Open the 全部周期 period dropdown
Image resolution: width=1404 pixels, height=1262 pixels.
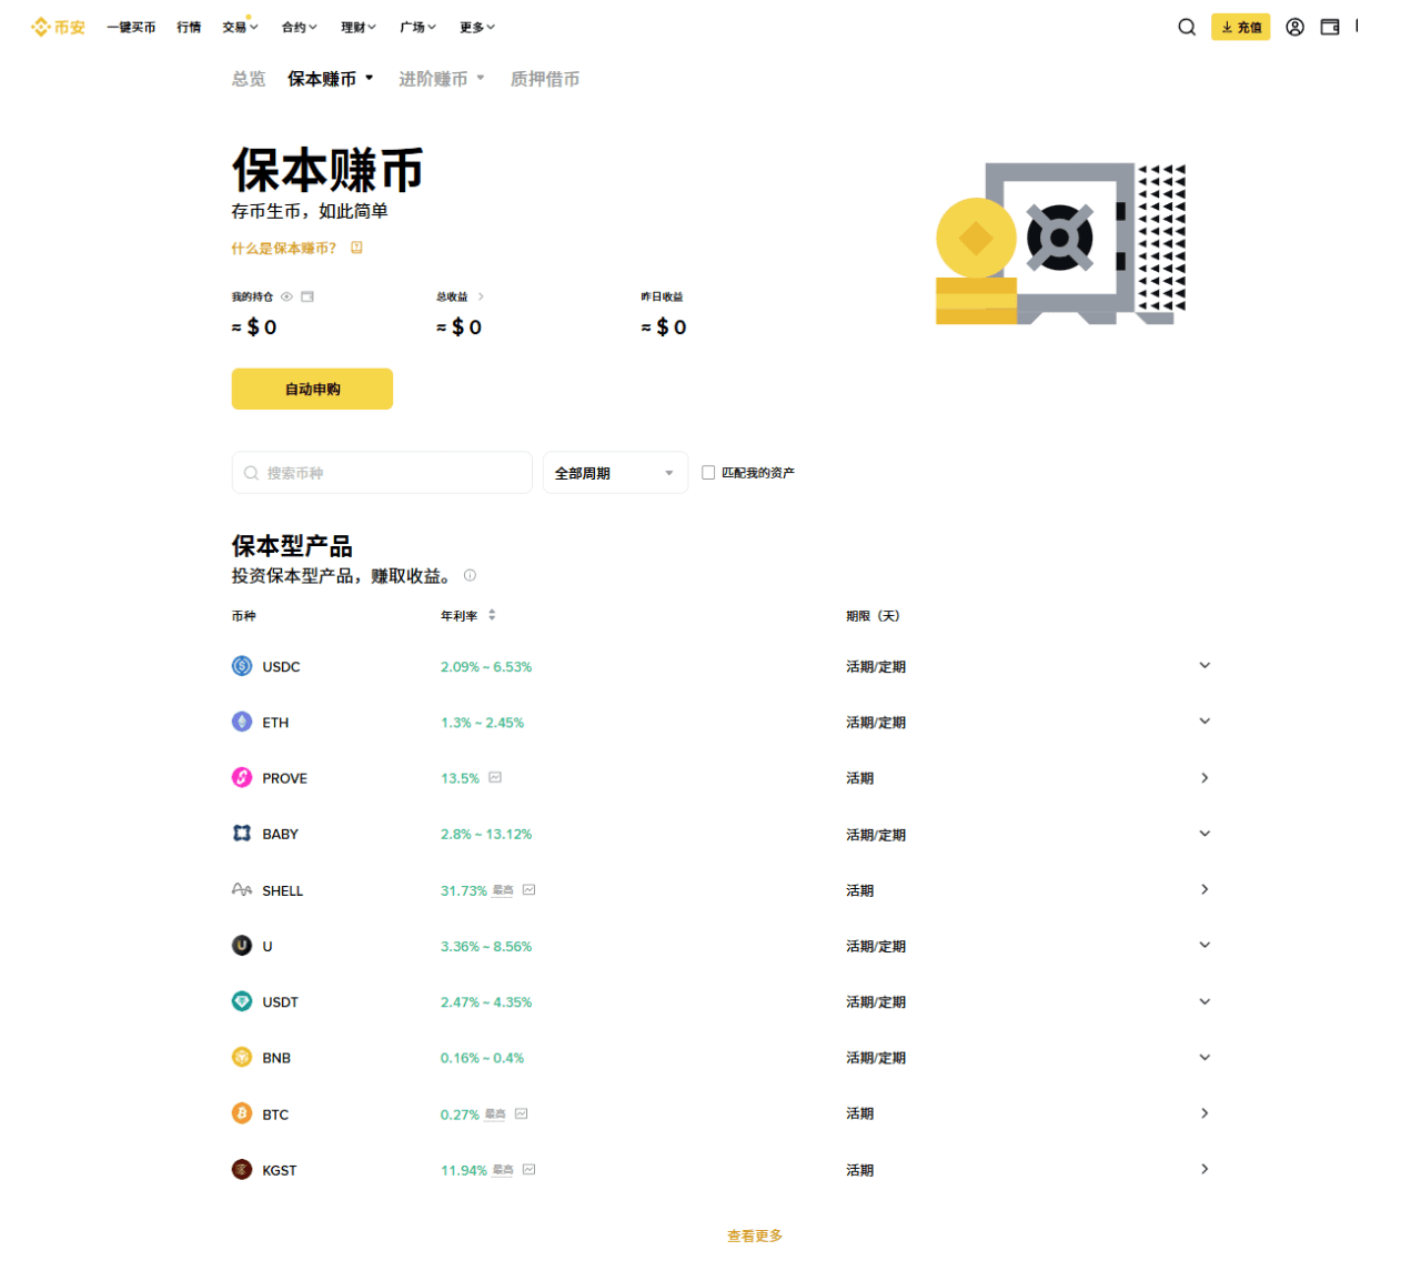point(615,472)
